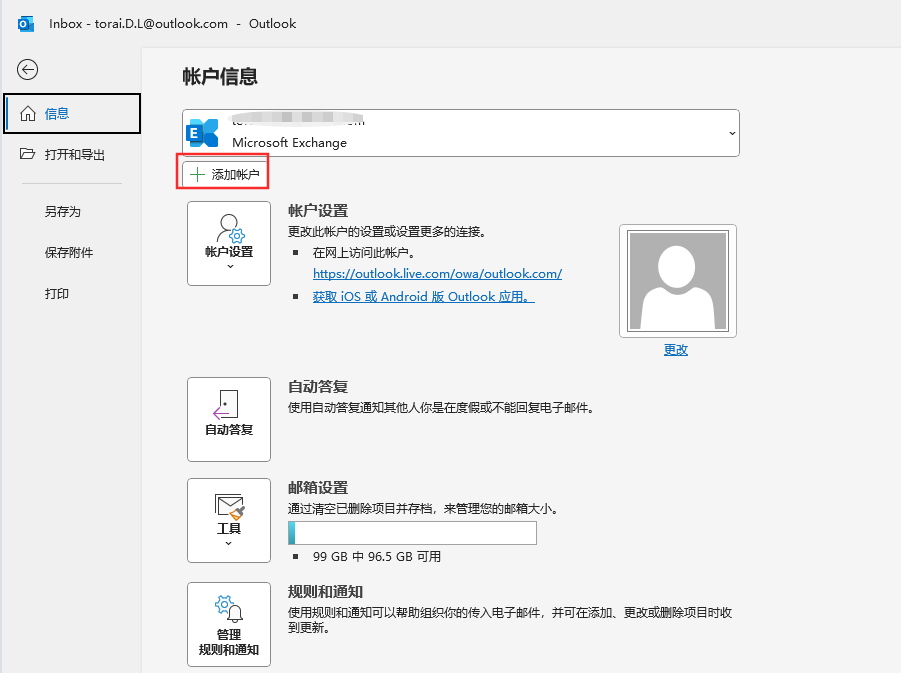Open link to get iOS or Android Outlook app
Image resolution: width=901 pixels, height=673 pixels.
(x=423, y=297)
